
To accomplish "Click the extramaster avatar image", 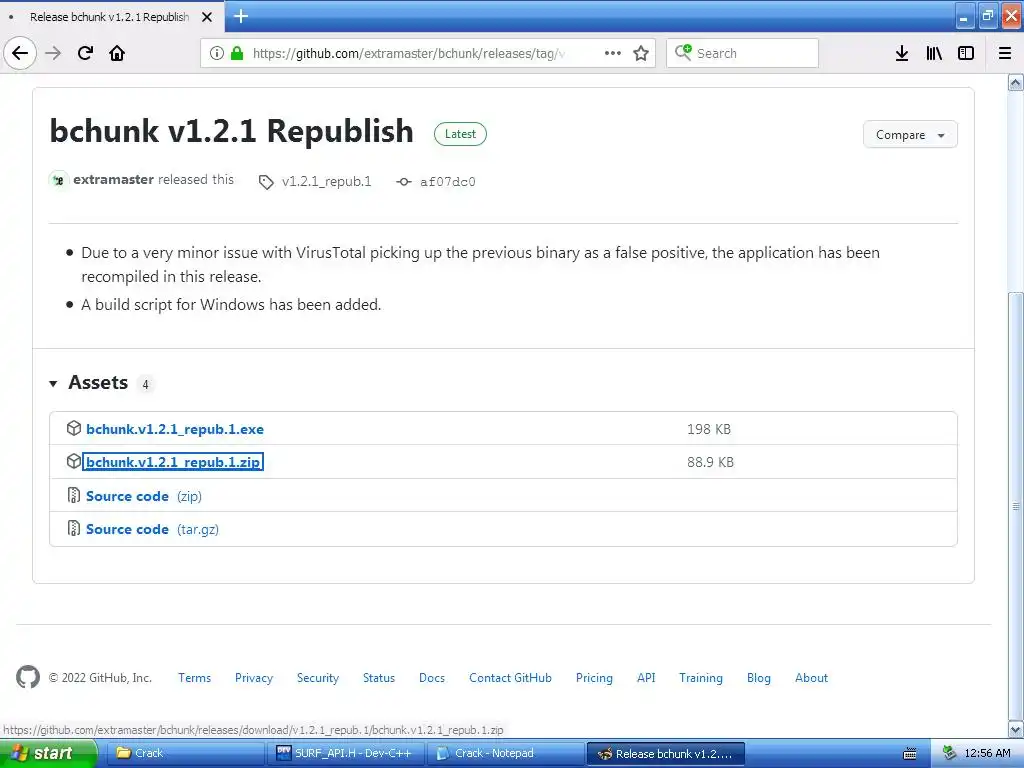I will [58, 180].
